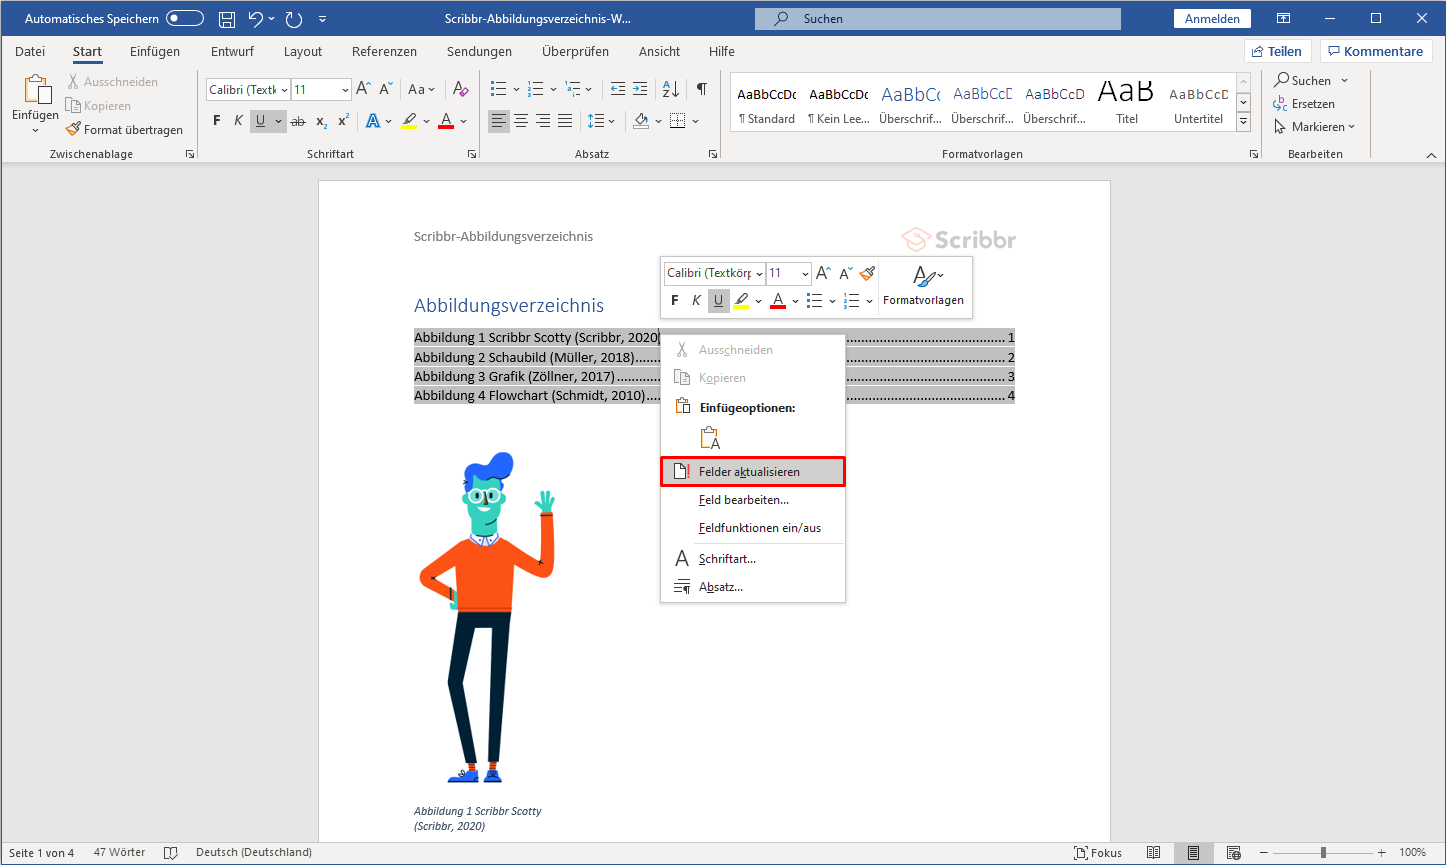This screenshot has height=865, width=1446.
Task: Click the Redo icon in the title bar
Action: pos(293,19)
